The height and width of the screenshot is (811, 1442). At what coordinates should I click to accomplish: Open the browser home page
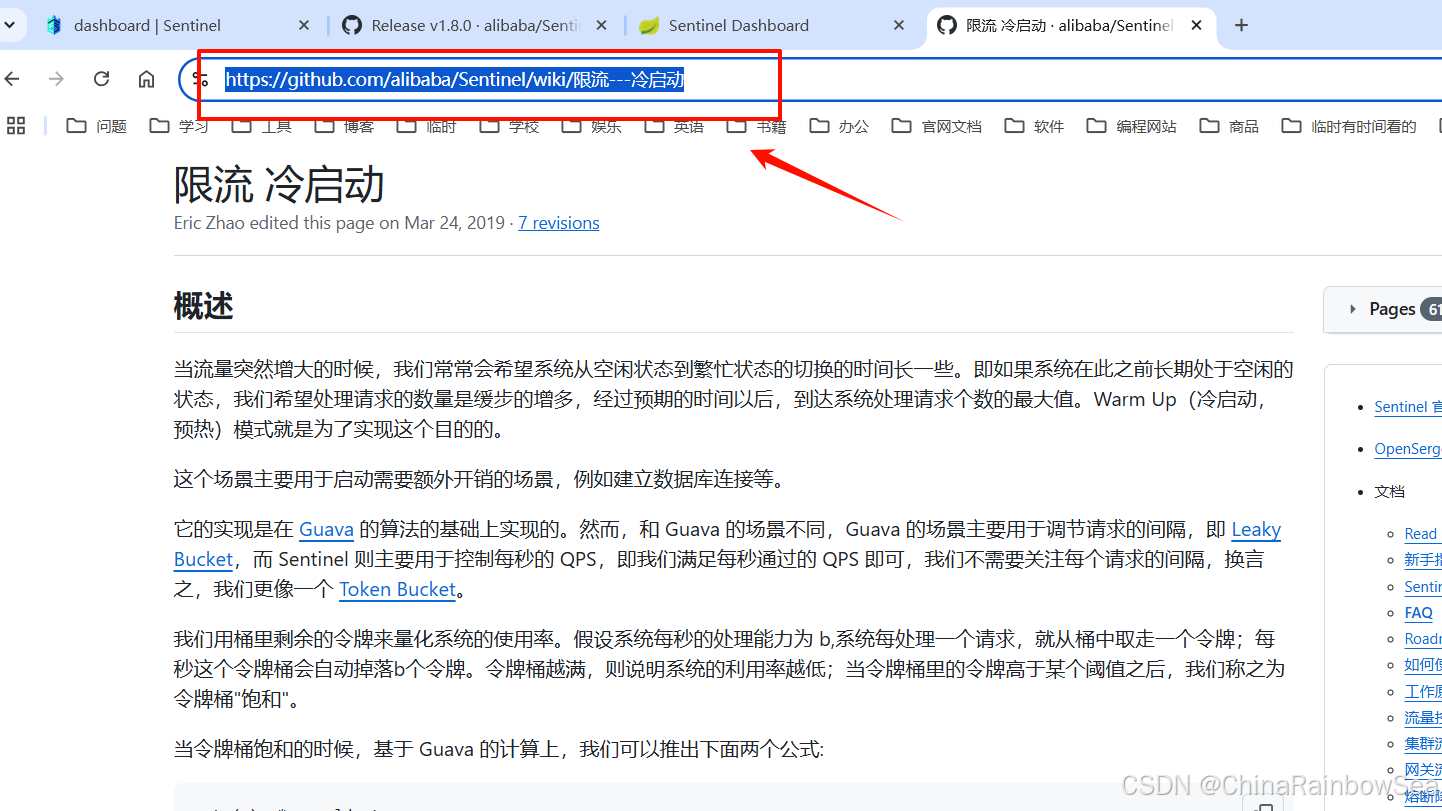click(146, 79)
